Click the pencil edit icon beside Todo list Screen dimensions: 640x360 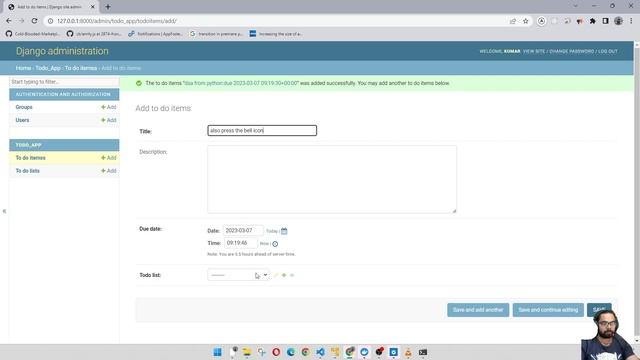(x=276, y=275)
